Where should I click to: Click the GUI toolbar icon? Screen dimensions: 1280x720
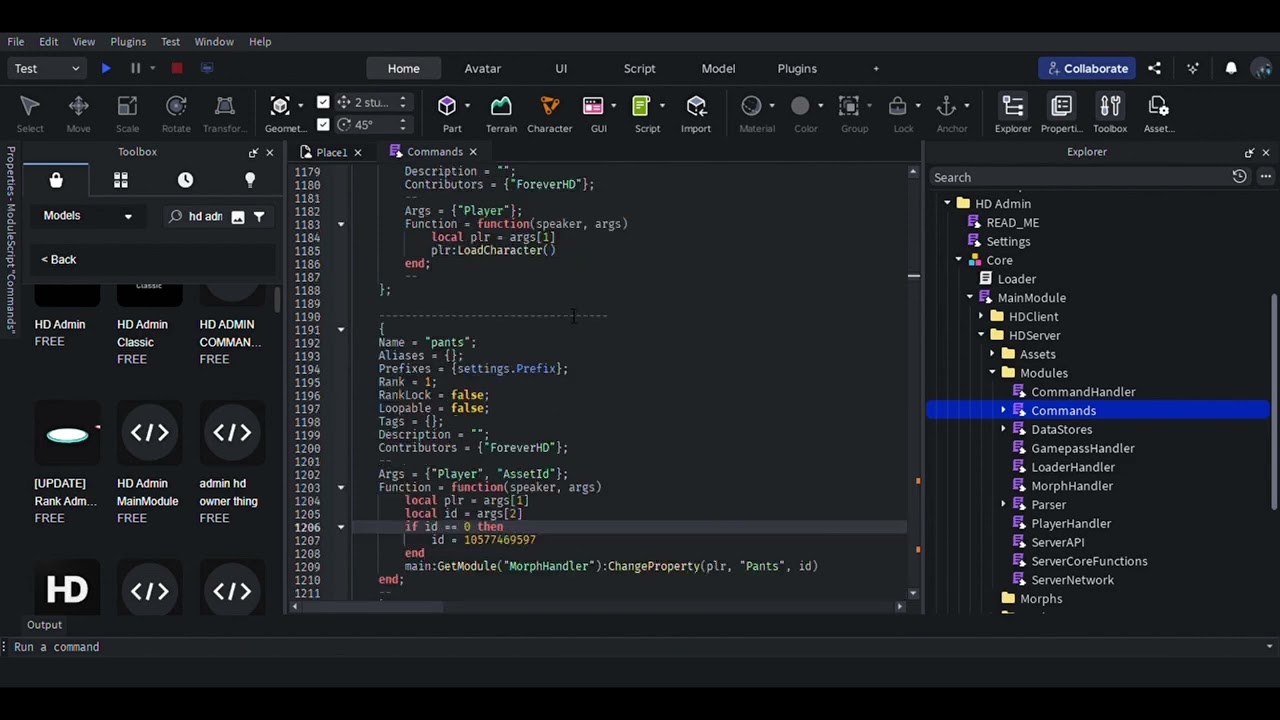(x=594, y=106)
